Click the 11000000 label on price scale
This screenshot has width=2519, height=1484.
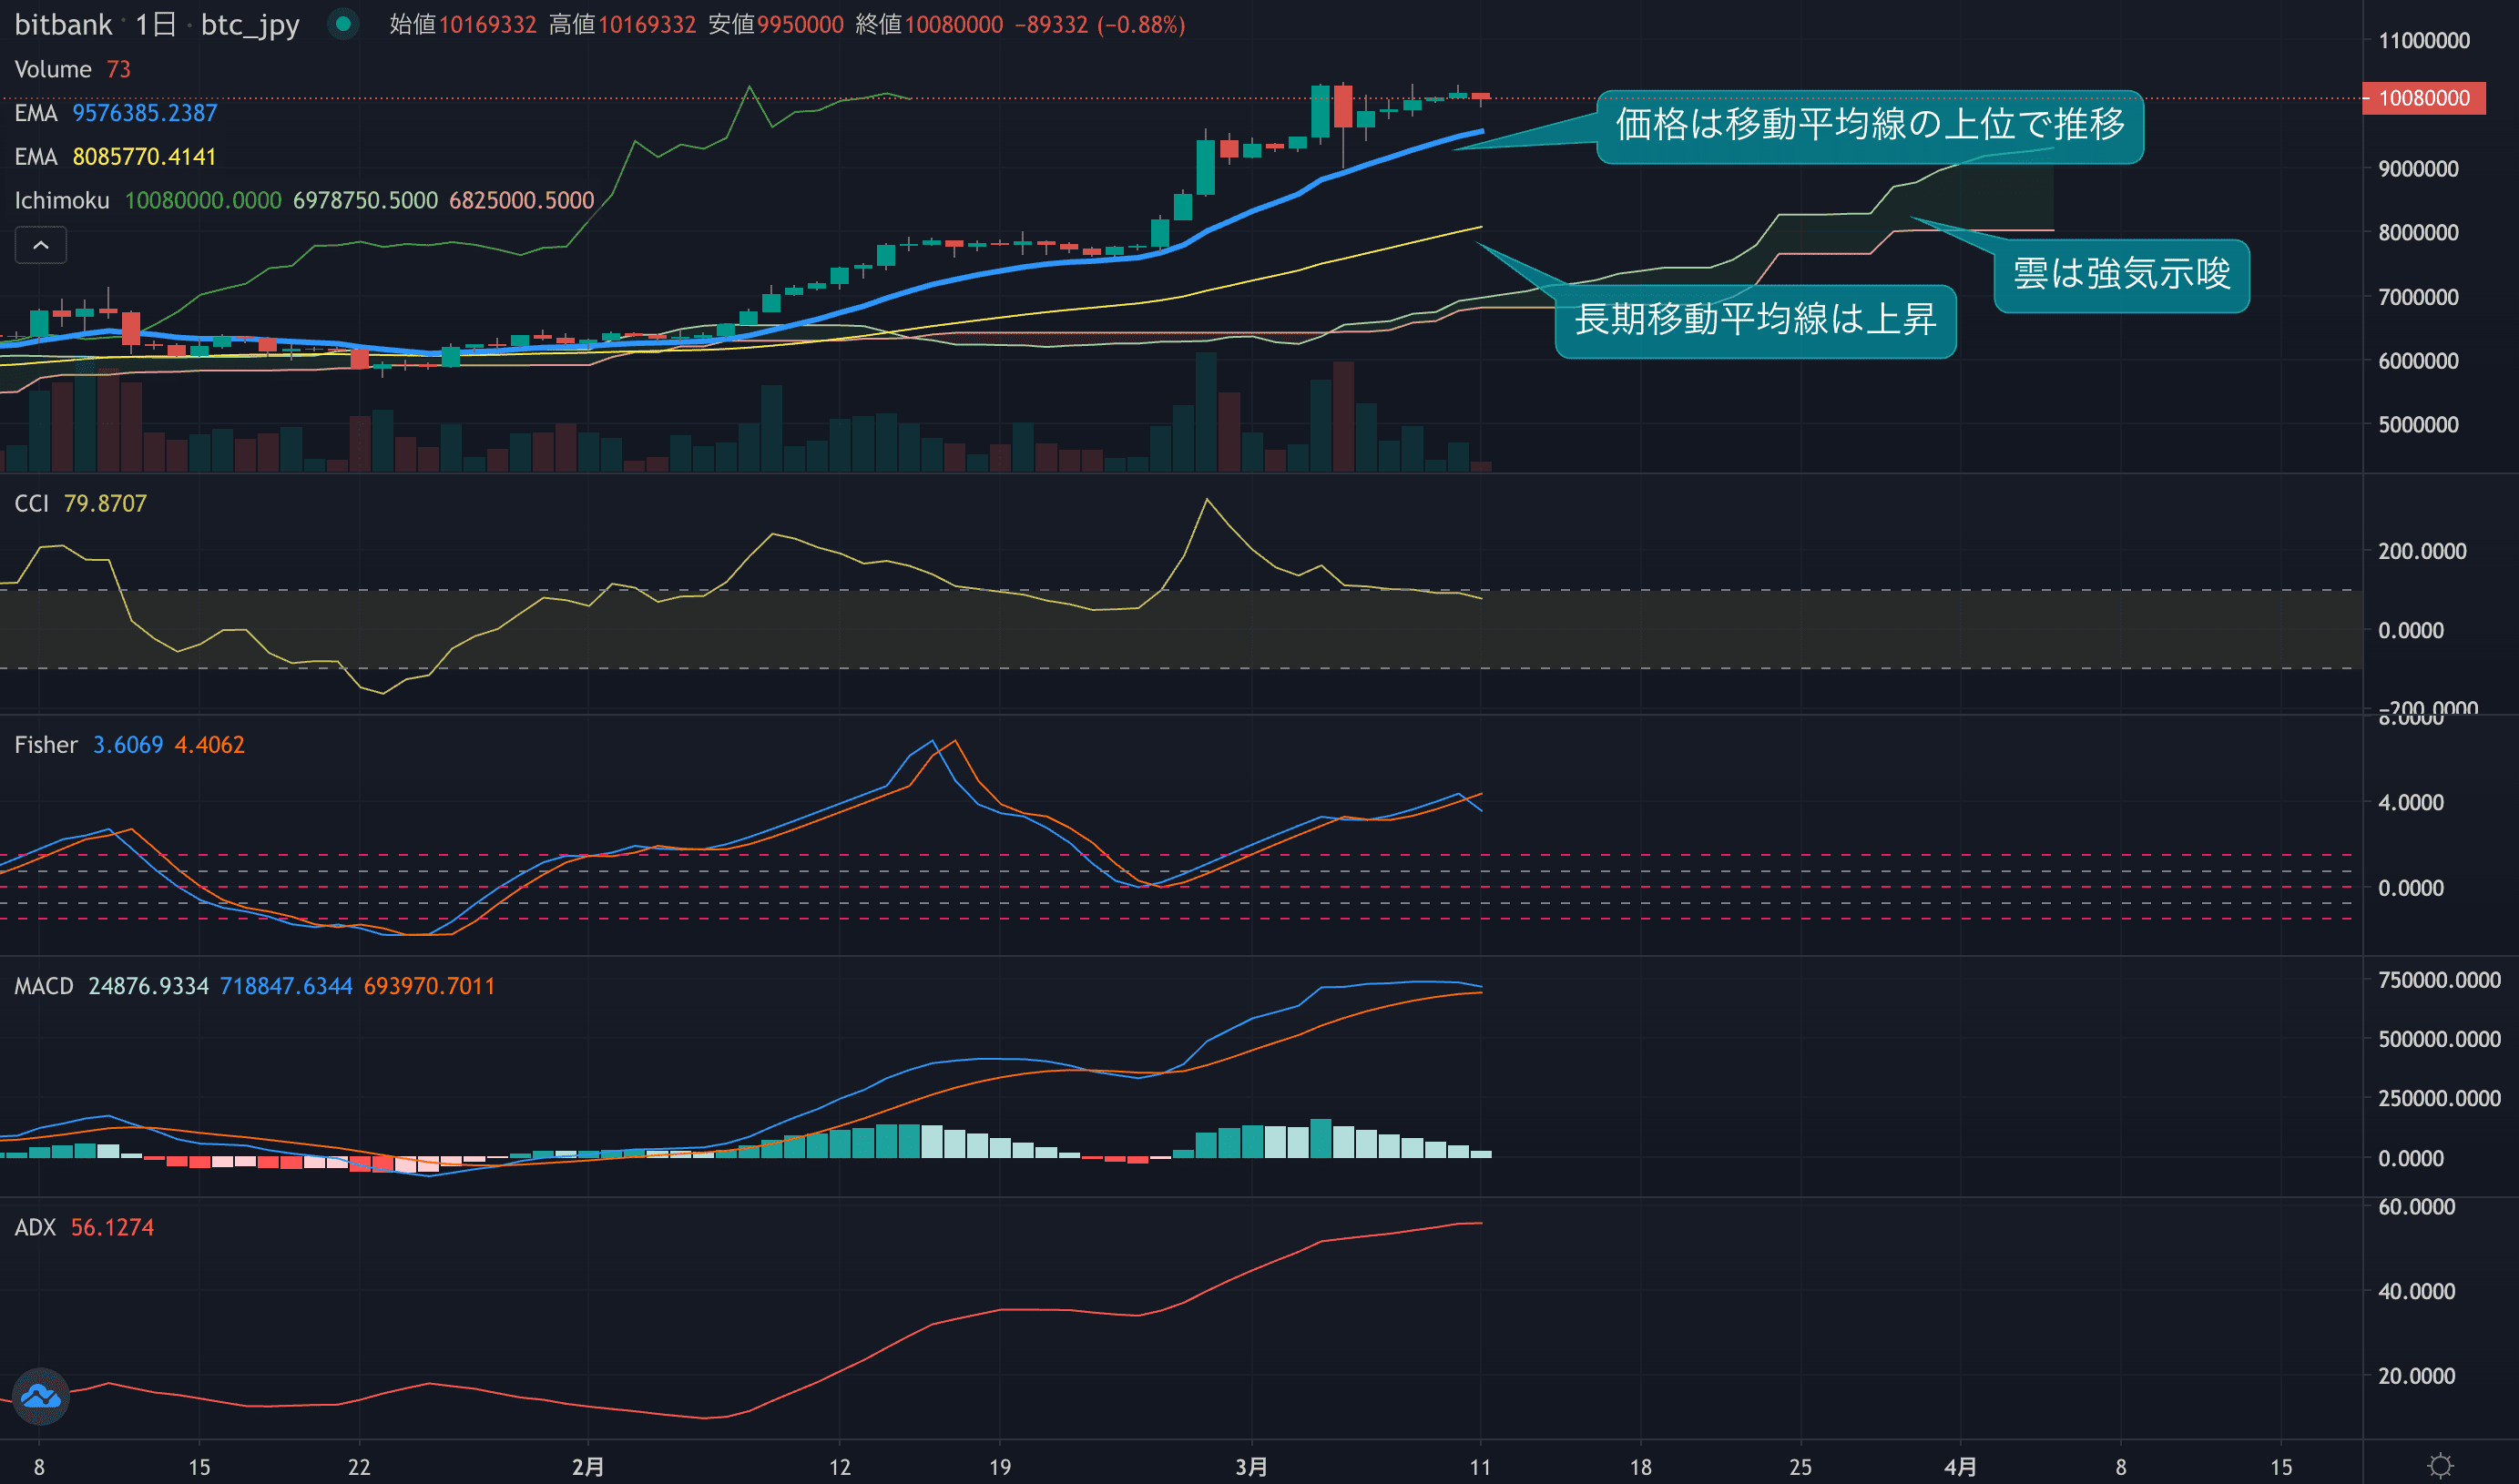point(2423,41)
